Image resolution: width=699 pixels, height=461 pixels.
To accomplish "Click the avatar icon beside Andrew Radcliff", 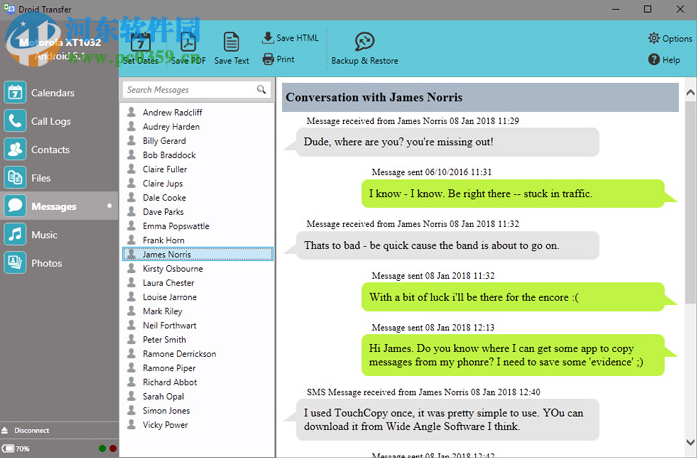I will click(132, 112).
